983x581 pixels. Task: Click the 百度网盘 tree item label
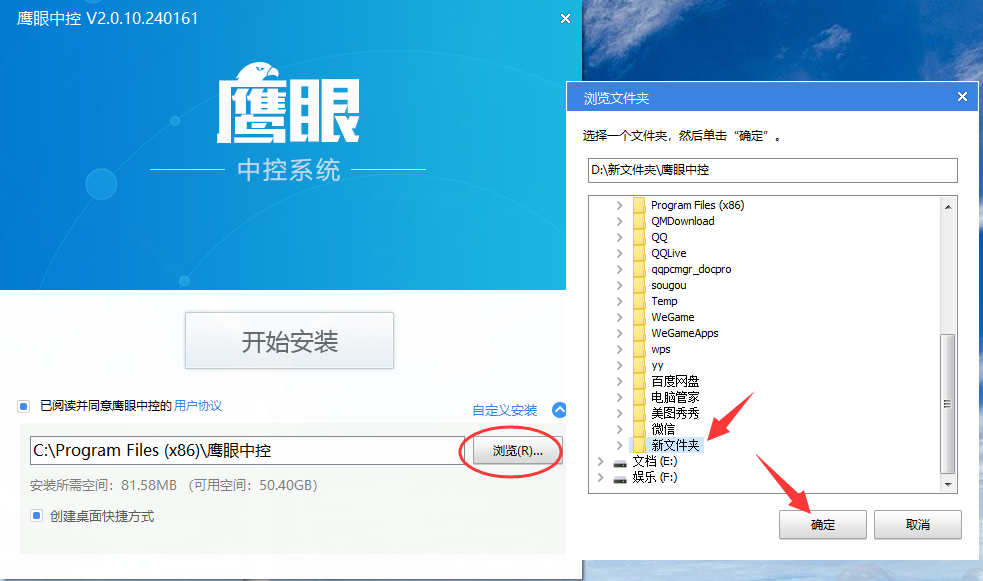(675, 381)
